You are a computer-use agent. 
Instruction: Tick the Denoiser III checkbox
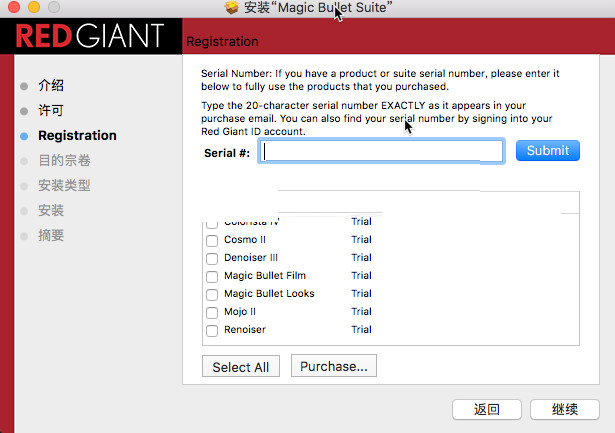coord(212,258)
